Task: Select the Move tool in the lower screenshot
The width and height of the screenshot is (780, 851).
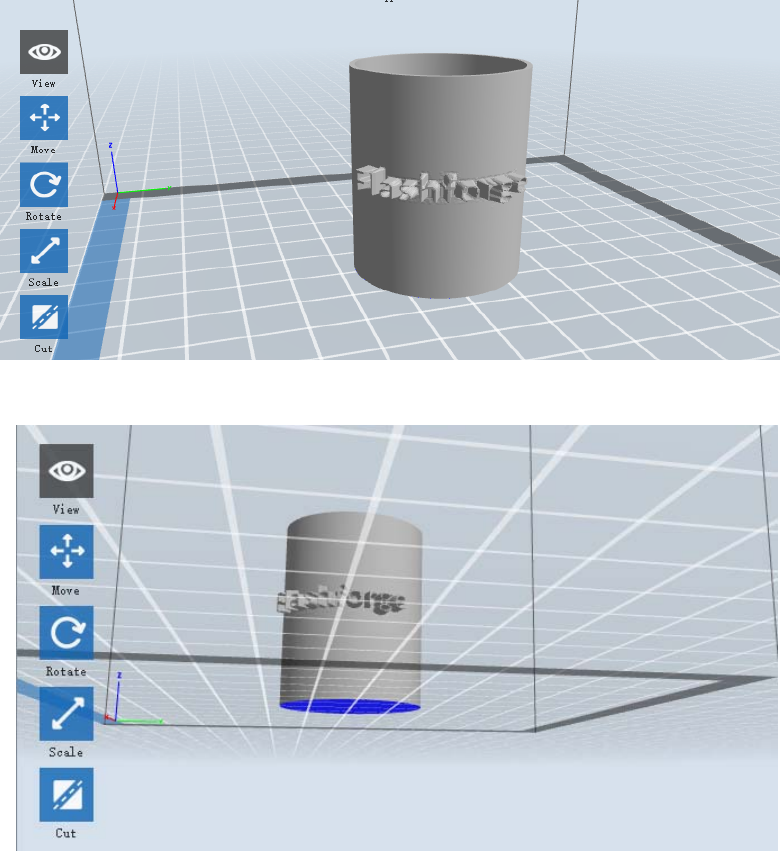Action: [66, 551]
